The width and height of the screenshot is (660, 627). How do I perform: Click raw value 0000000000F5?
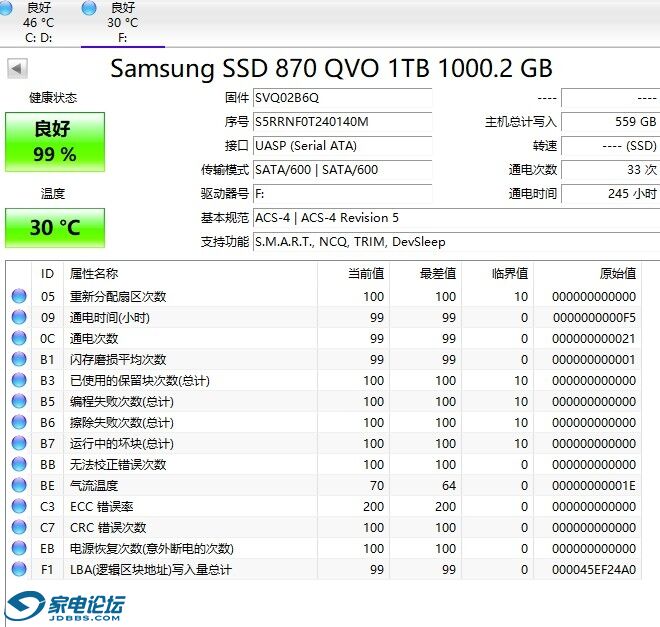point(594,318)
